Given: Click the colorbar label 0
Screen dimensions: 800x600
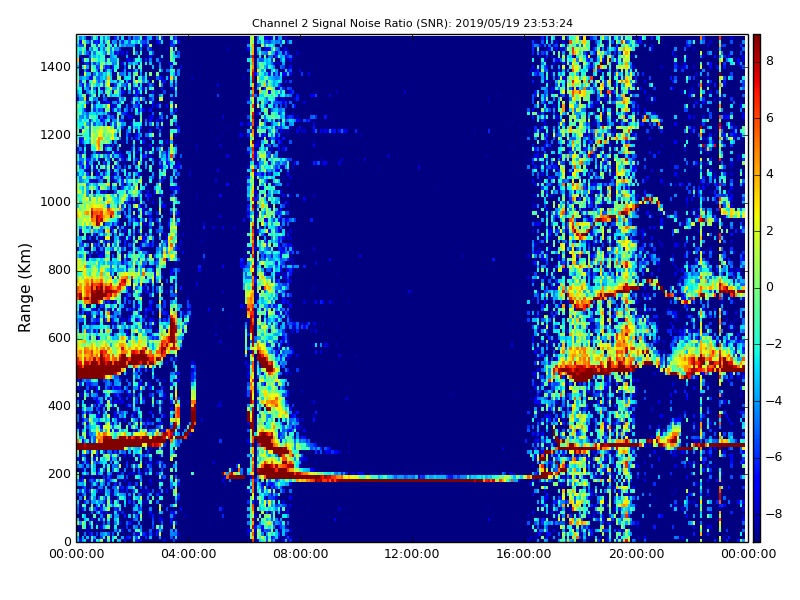Looking at the screenshot, I should (x=770, y=287).
